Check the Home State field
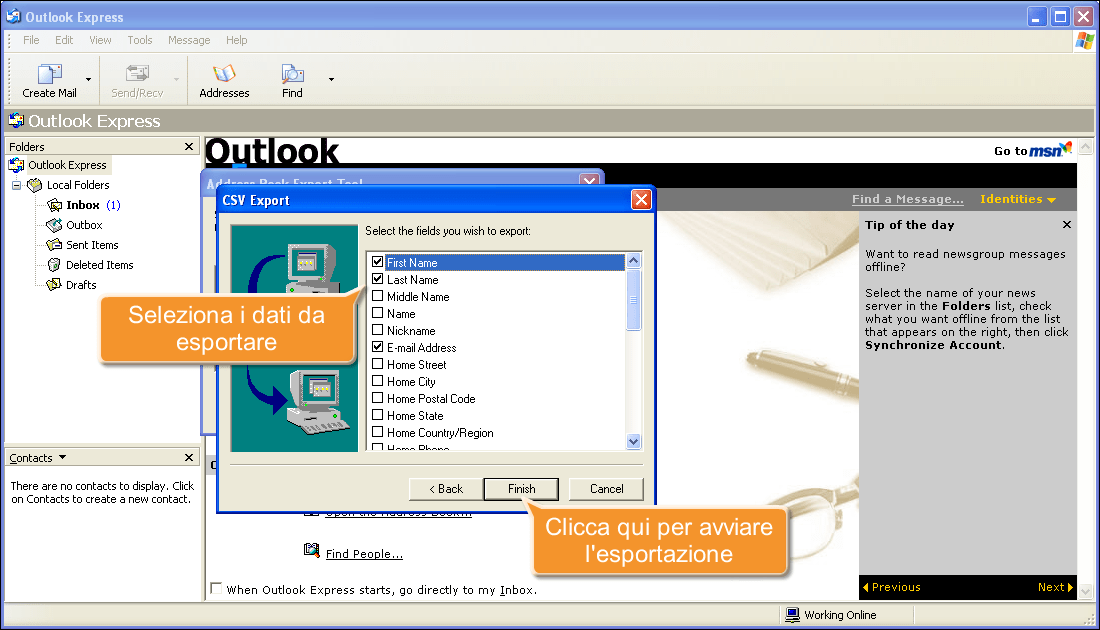The height and width of the screenshot is (630, 1100). [x=377, y=415]
